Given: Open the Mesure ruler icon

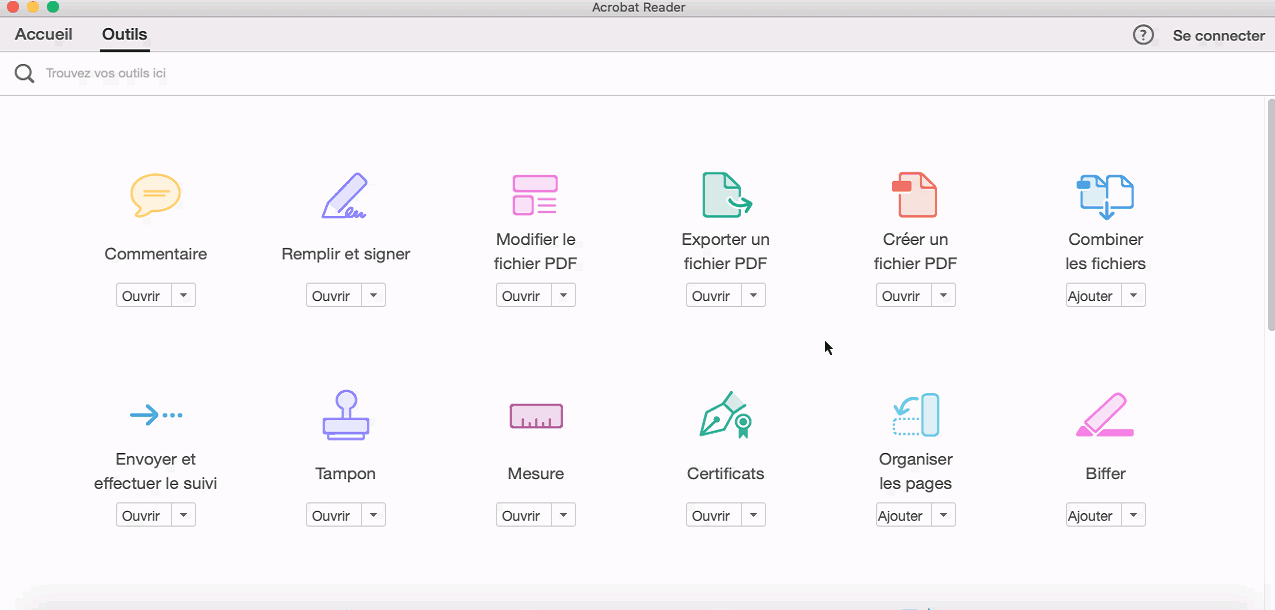Looking at the screenshot, I should pos(536,416).
